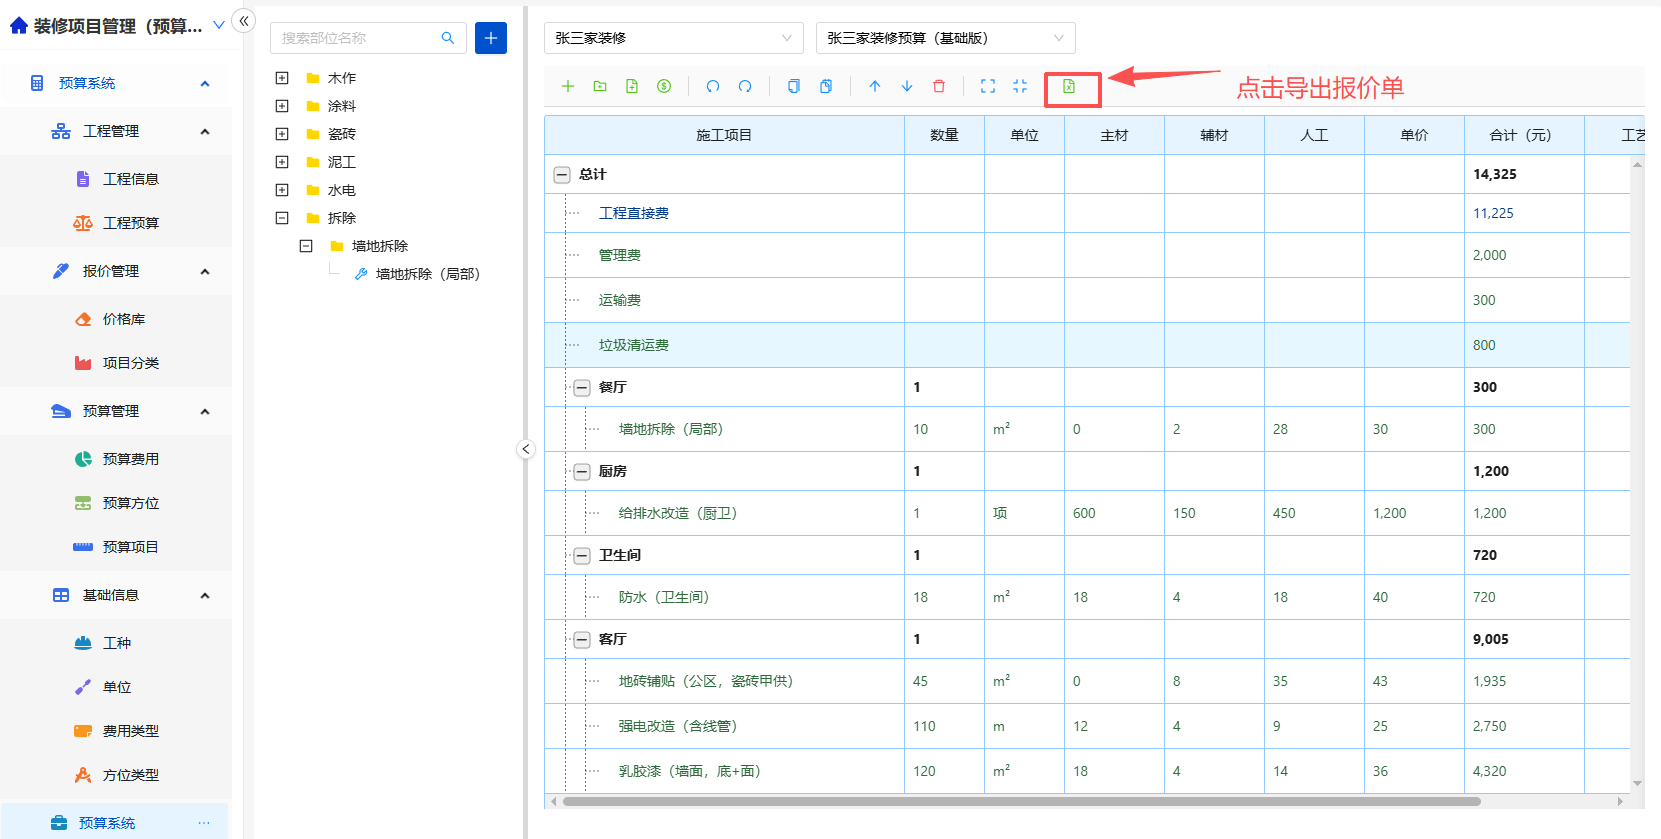This screenshot has height=839, width=1661.
Task: Collapse the 客厅 group row
Action: point(582,639)
